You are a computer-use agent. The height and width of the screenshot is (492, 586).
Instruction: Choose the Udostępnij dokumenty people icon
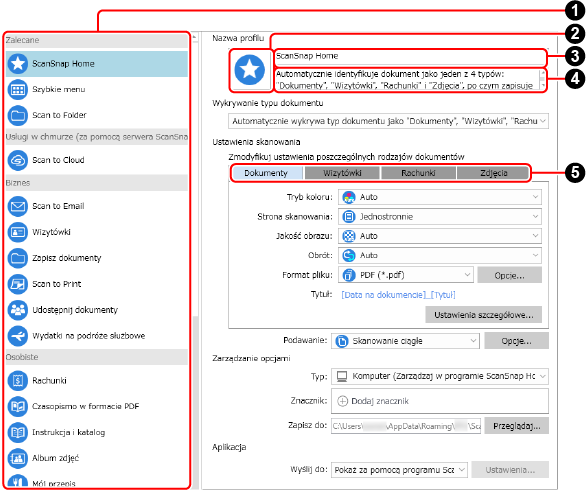(x=18, y=310)
